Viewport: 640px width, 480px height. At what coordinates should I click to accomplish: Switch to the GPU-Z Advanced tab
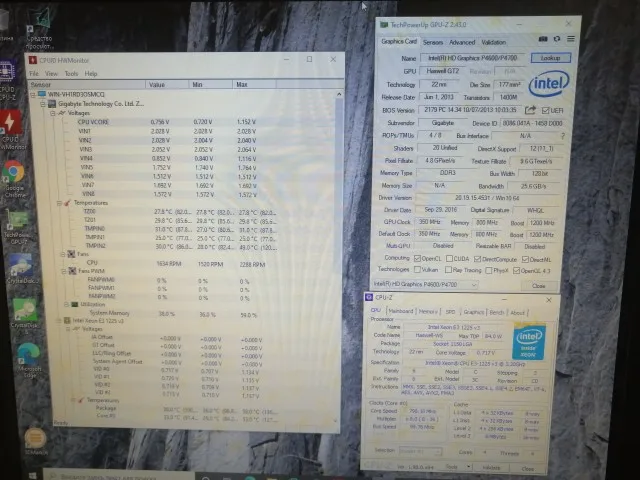462,42
